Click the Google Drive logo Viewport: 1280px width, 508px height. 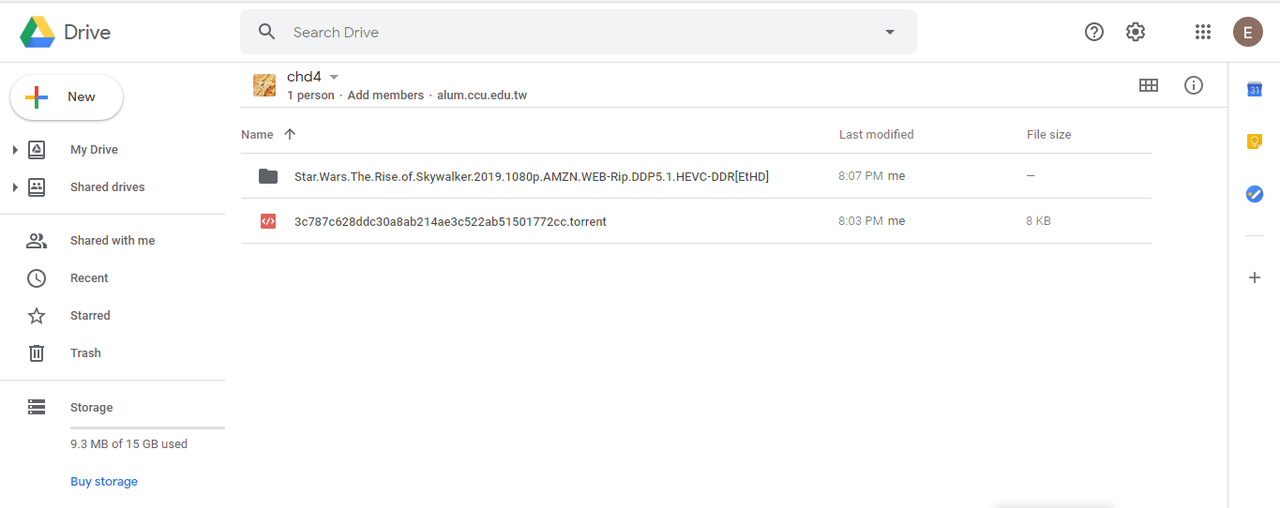[37, 32]
